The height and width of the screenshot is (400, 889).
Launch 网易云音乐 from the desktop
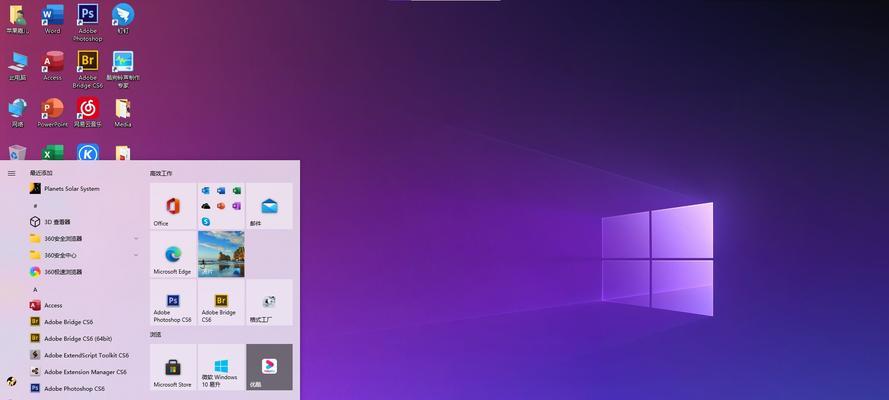87,113
